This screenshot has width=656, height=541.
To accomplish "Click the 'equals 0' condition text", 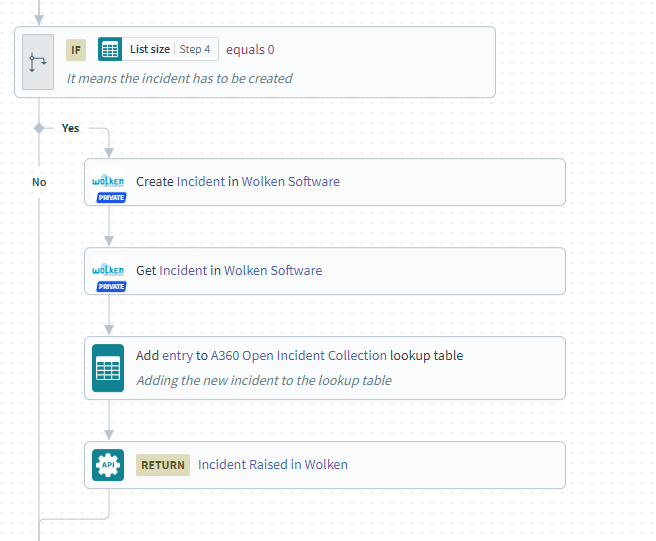I will (x=250, y=49).
